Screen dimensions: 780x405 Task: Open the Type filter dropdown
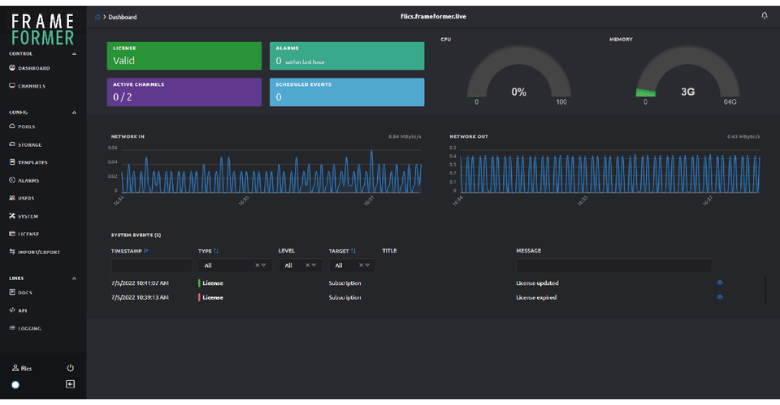(x=233, y=265)
